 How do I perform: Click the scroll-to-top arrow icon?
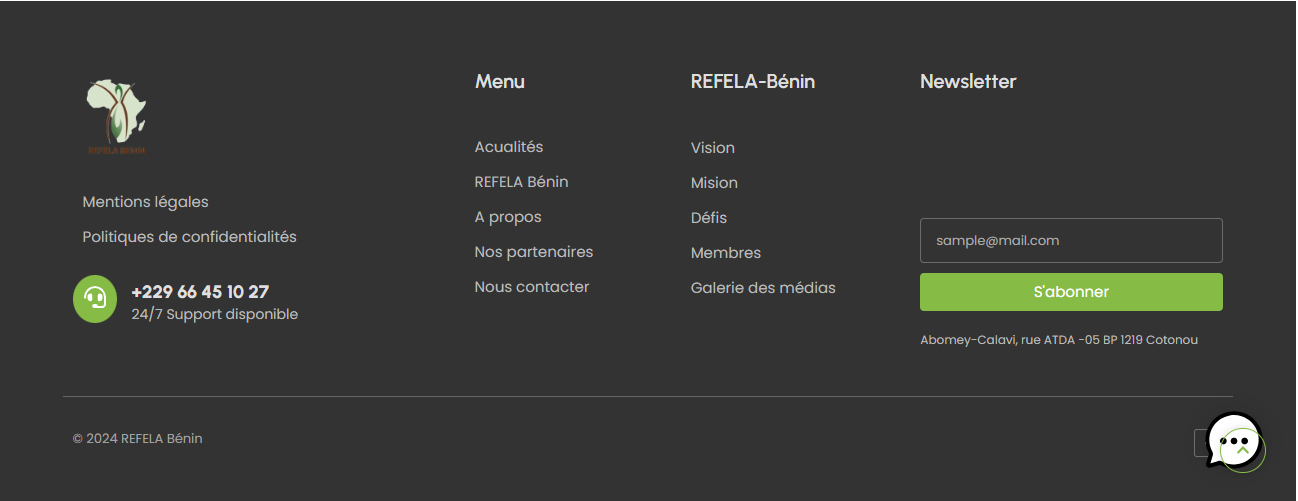click(x=1243, y=451)
